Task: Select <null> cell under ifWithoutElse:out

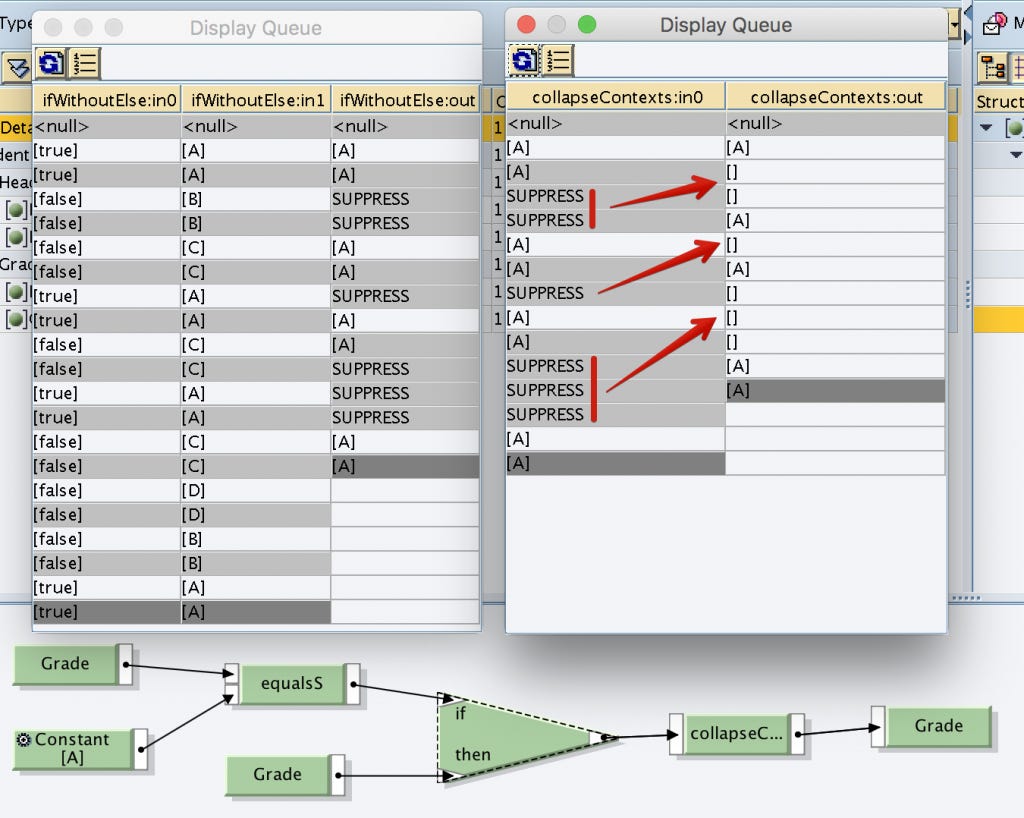Action: pos(406,126)
